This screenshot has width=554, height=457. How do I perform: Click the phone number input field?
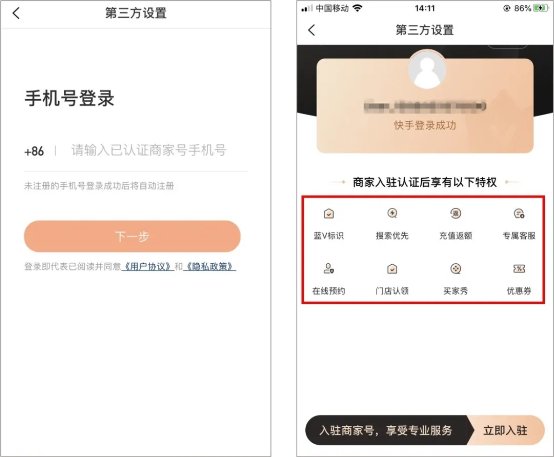[149, 151]
